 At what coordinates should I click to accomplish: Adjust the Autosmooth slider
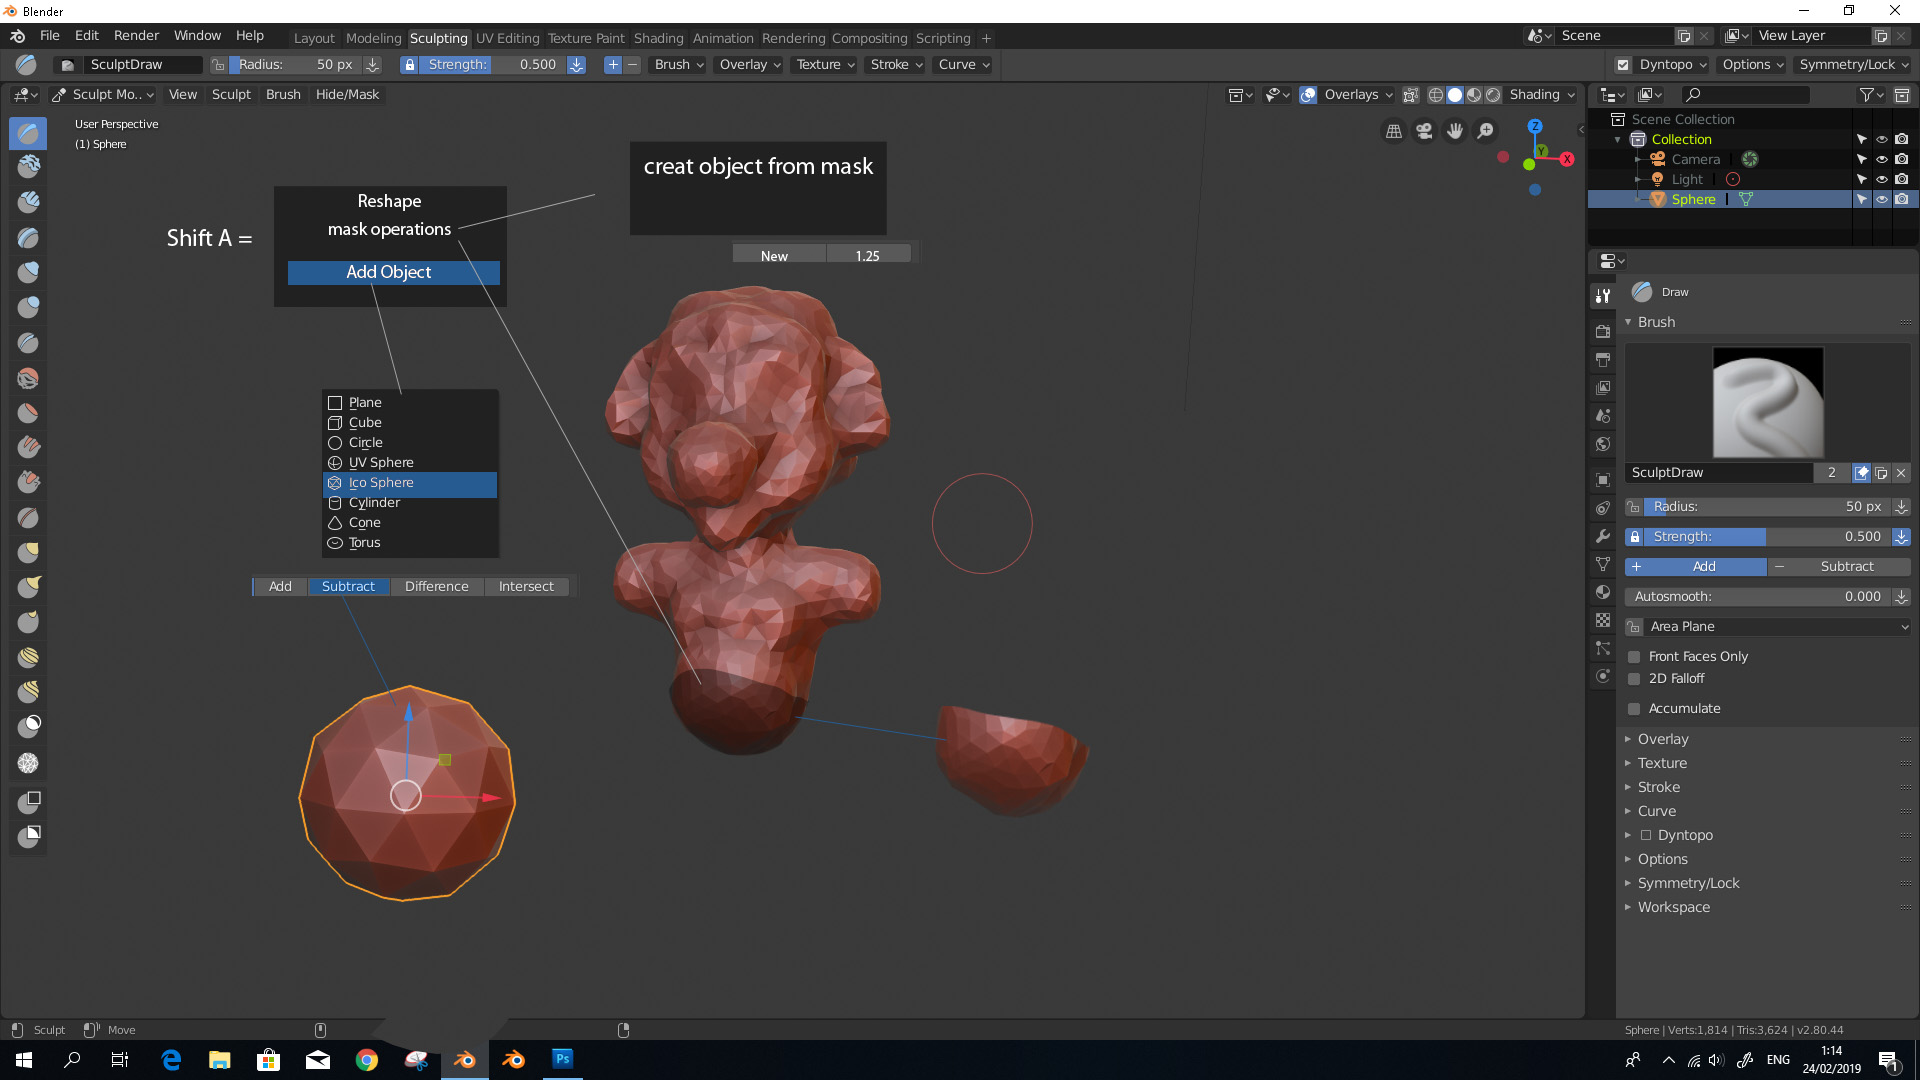point(1759,597)
